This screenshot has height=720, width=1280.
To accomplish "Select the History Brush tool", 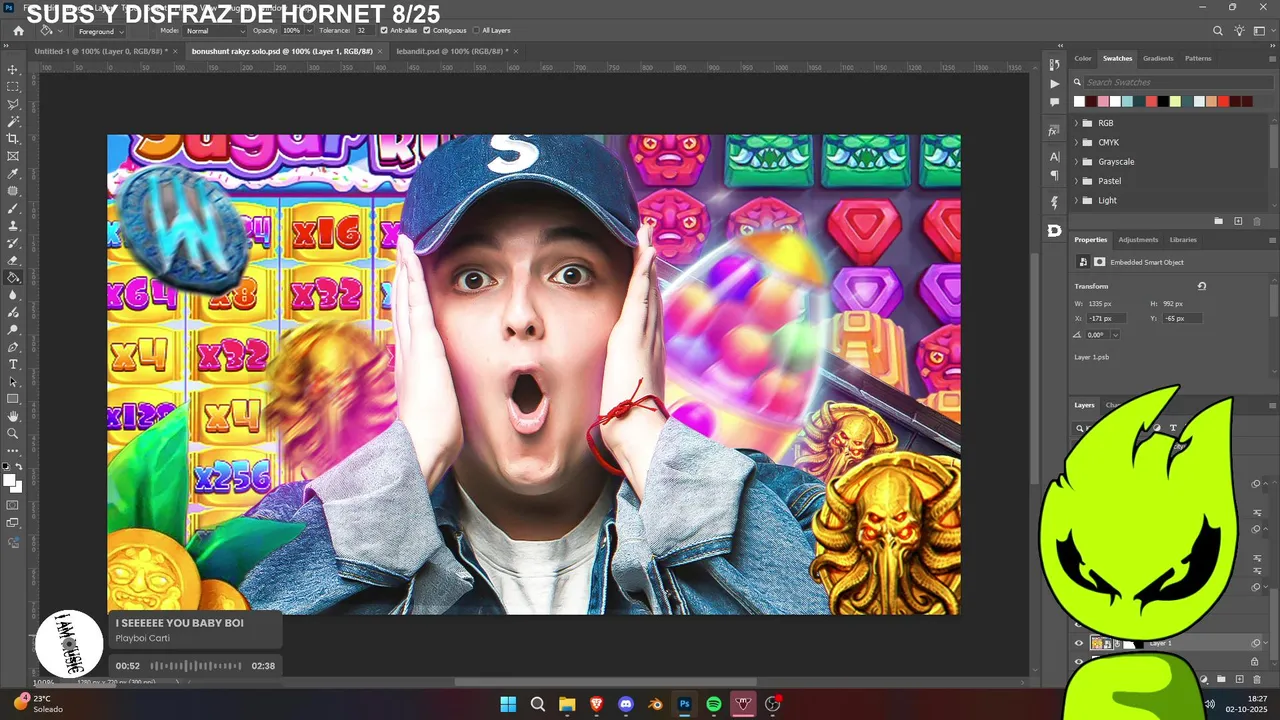I will [x=13, y=243].
